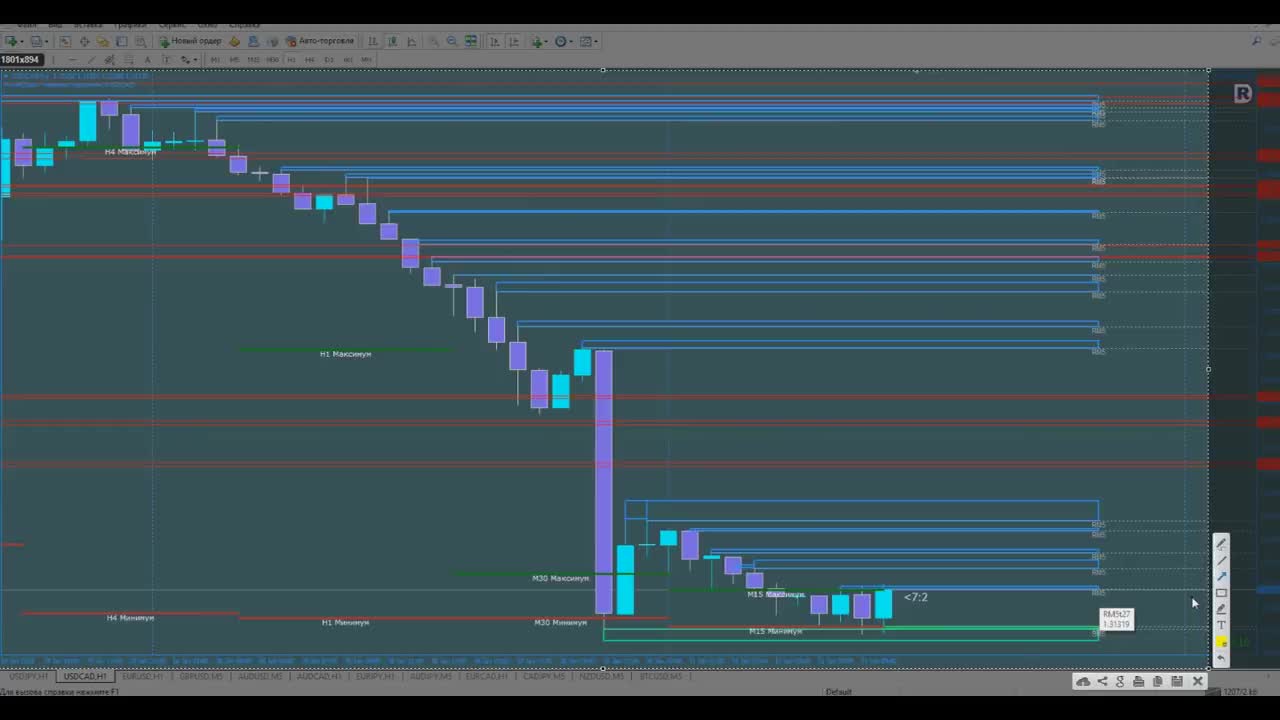
Task: Expand the templates dropdown
Action: [596, 41]
